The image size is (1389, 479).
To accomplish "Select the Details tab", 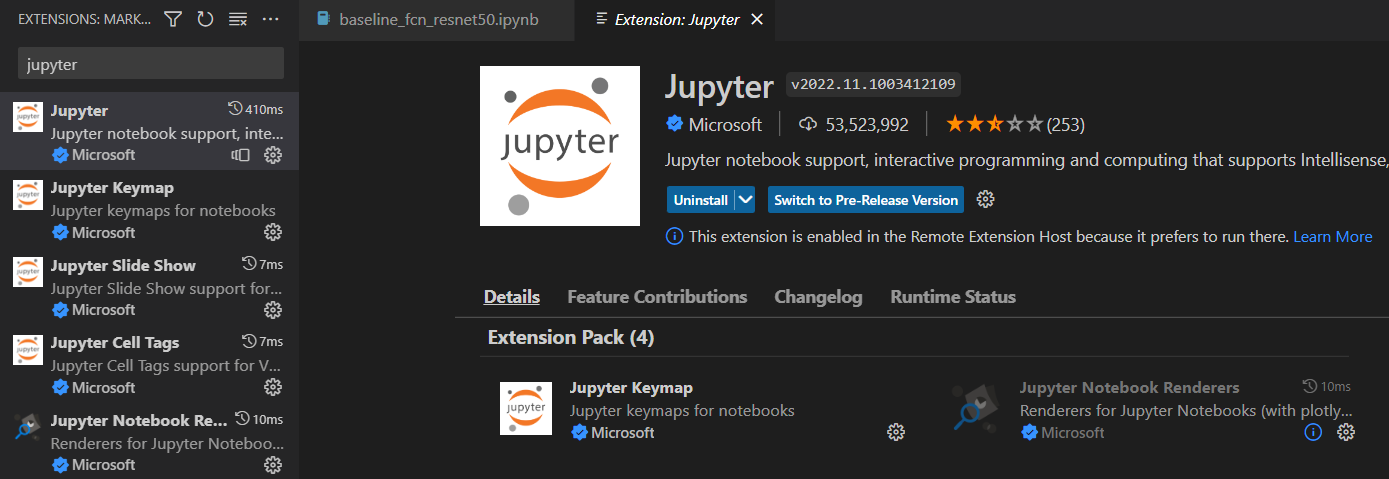I will 512,297.
